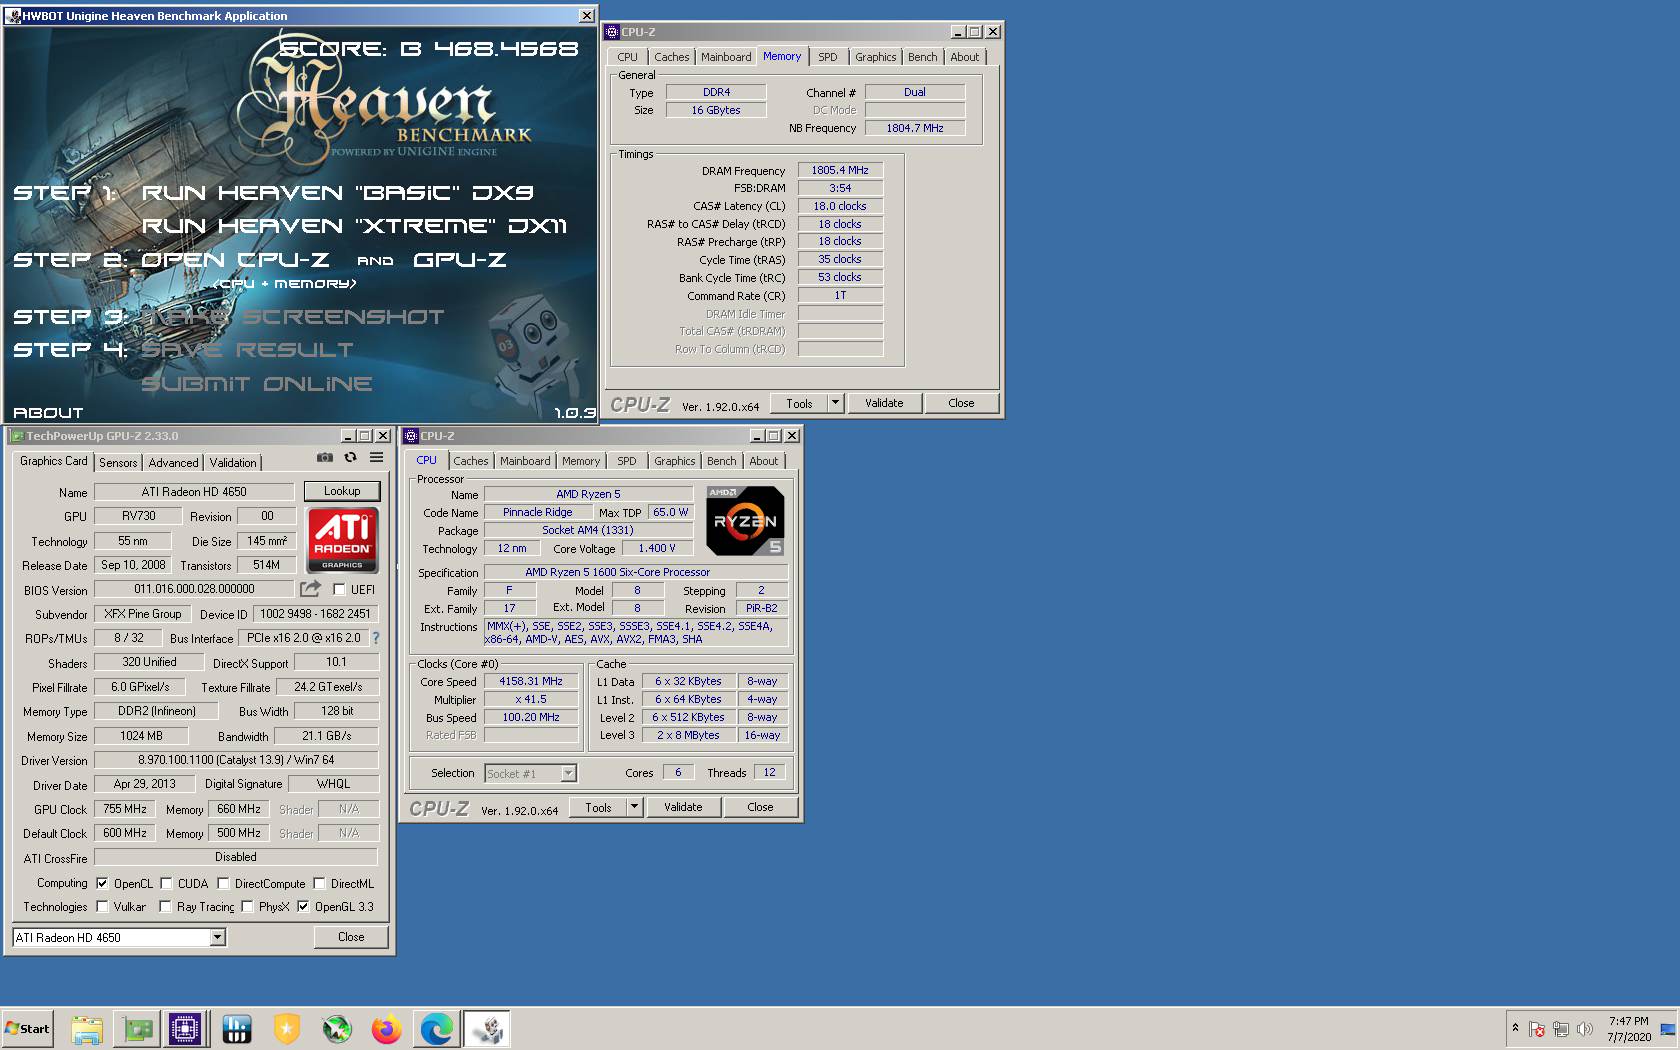Click Validate in the Memory CPU-Z window
The height and width of the screenshot is (1050, 1680).
(884, 403)
